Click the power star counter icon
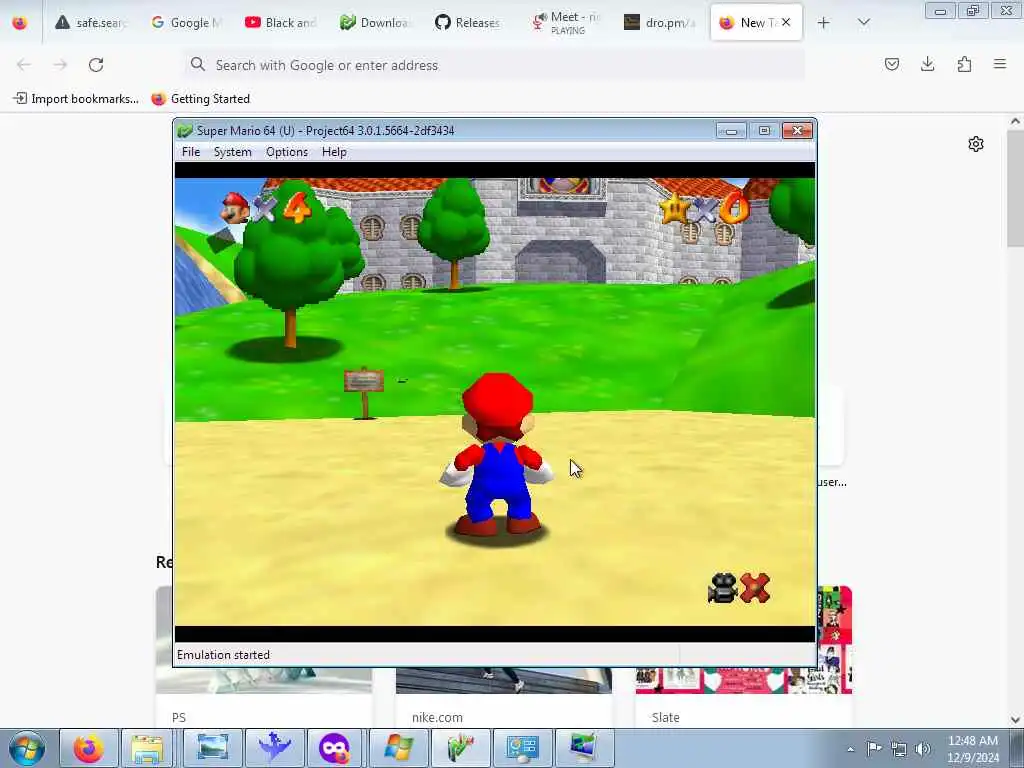This screenshot has width=1024, height=768. [x=675, y=208]
